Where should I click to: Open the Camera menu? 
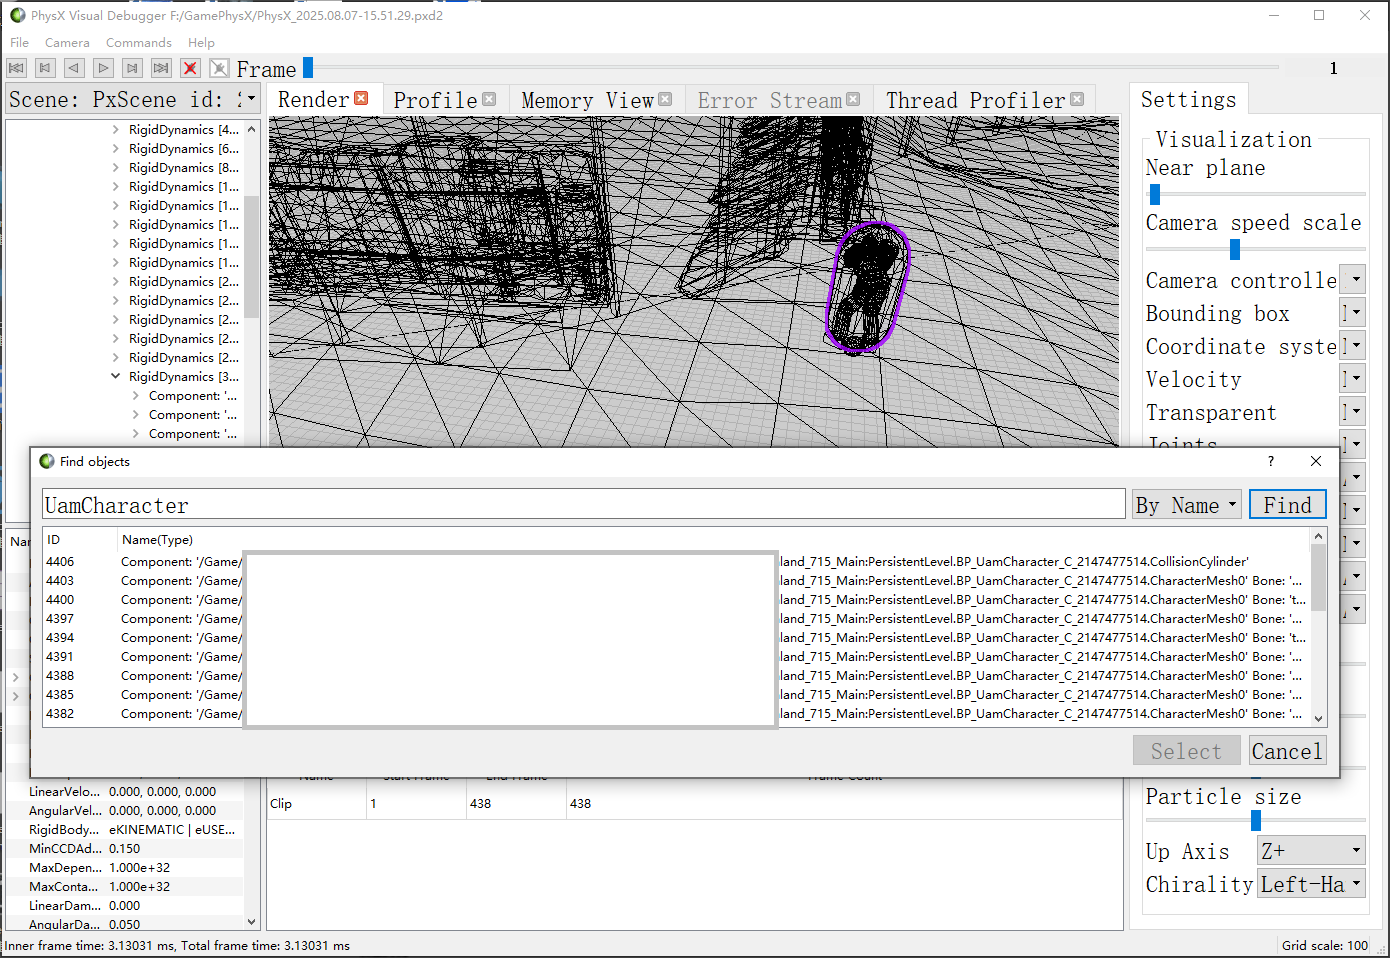(x=67, y=42)
